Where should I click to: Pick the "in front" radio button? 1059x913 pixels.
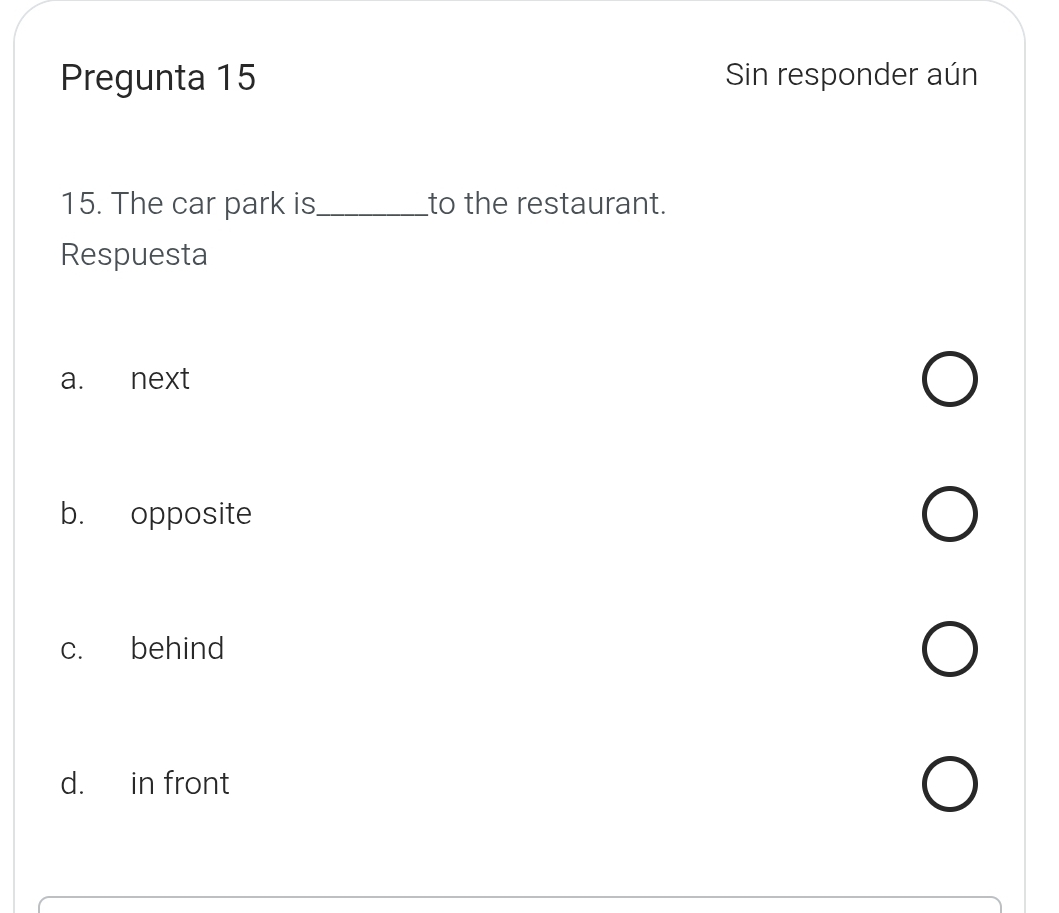948,784
